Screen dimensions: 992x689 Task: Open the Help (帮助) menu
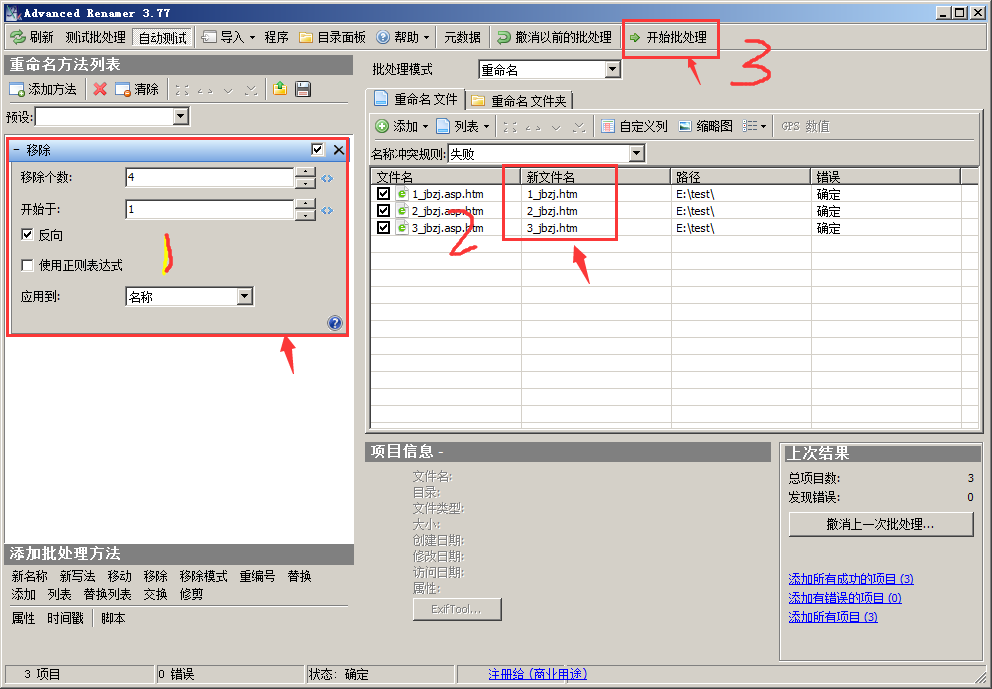(403, 37)
